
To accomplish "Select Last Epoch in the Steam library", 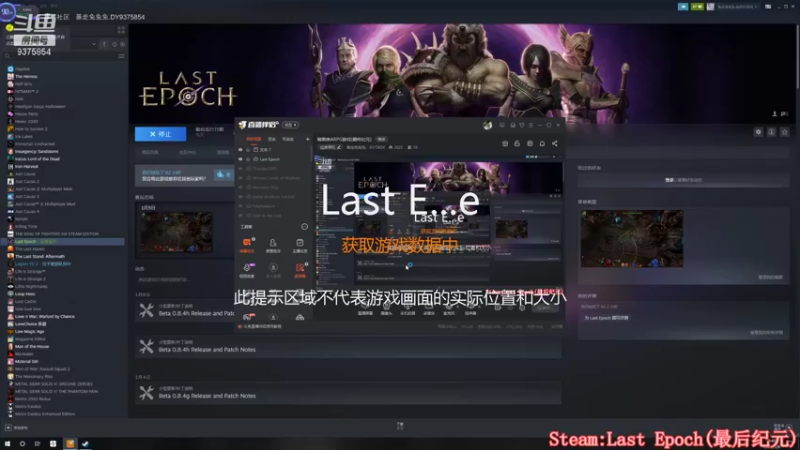I will point(64,241).
